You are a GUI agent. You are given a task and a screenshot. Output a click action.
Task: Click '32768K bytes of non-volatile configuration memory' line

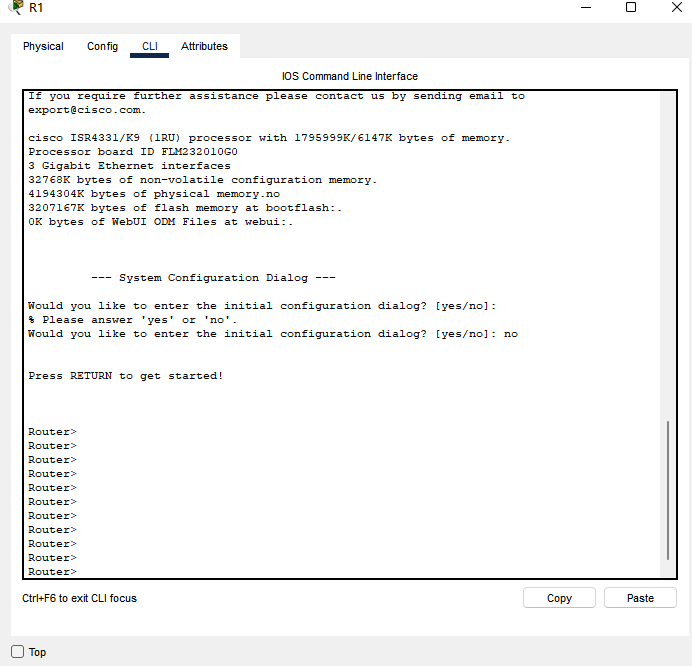click(203, 180)
